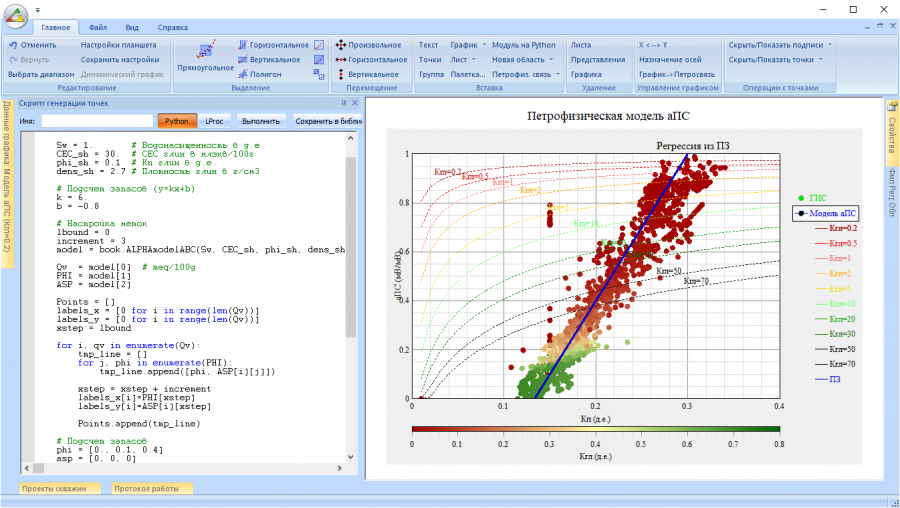
Task: Open the Вид ribbon tab
Action: point(132,28)
